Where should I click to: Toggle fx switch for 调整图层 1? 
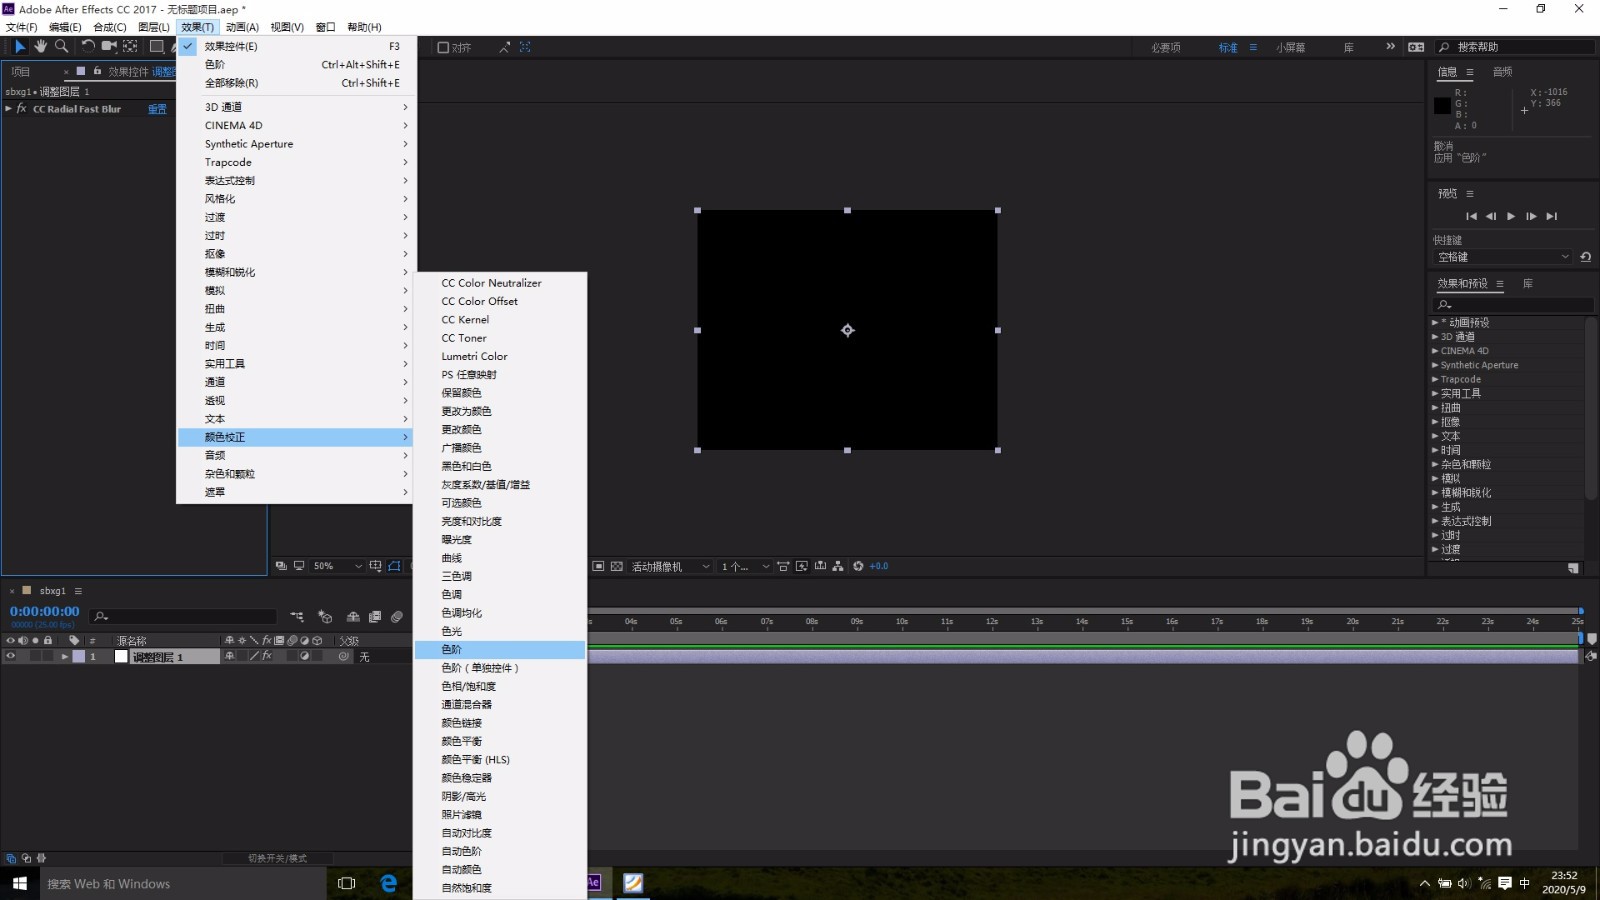tap(267, 656)
